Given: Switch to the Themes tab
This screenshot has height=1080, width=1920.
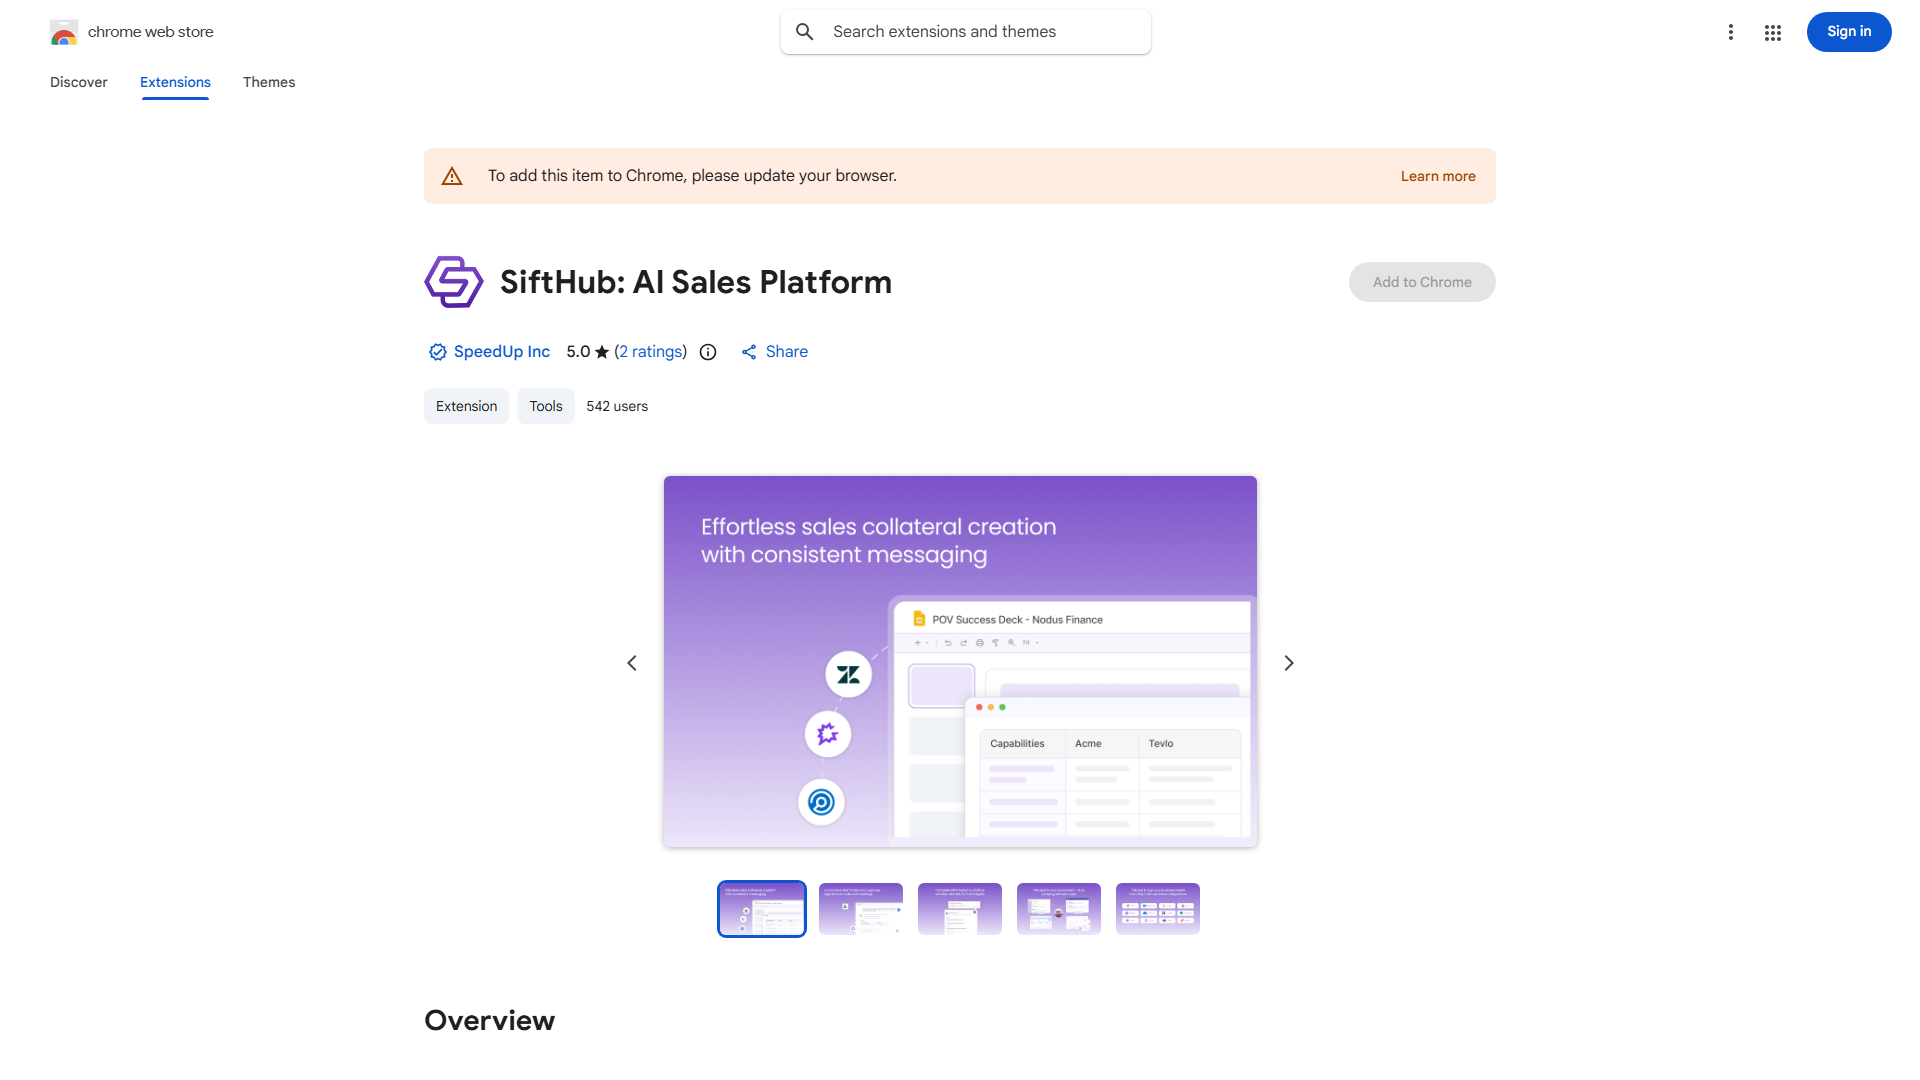Looking at the screenshot, I should click(x=269, y=82).
